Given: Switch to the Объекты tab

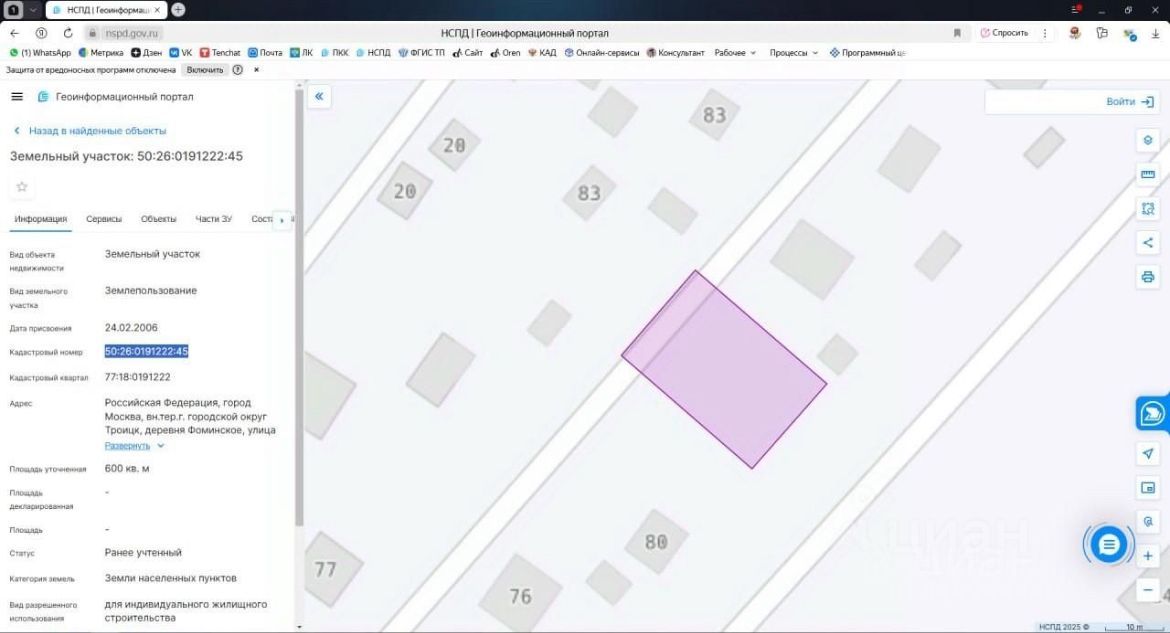Looking at the screenshot, I should [158, 219].
